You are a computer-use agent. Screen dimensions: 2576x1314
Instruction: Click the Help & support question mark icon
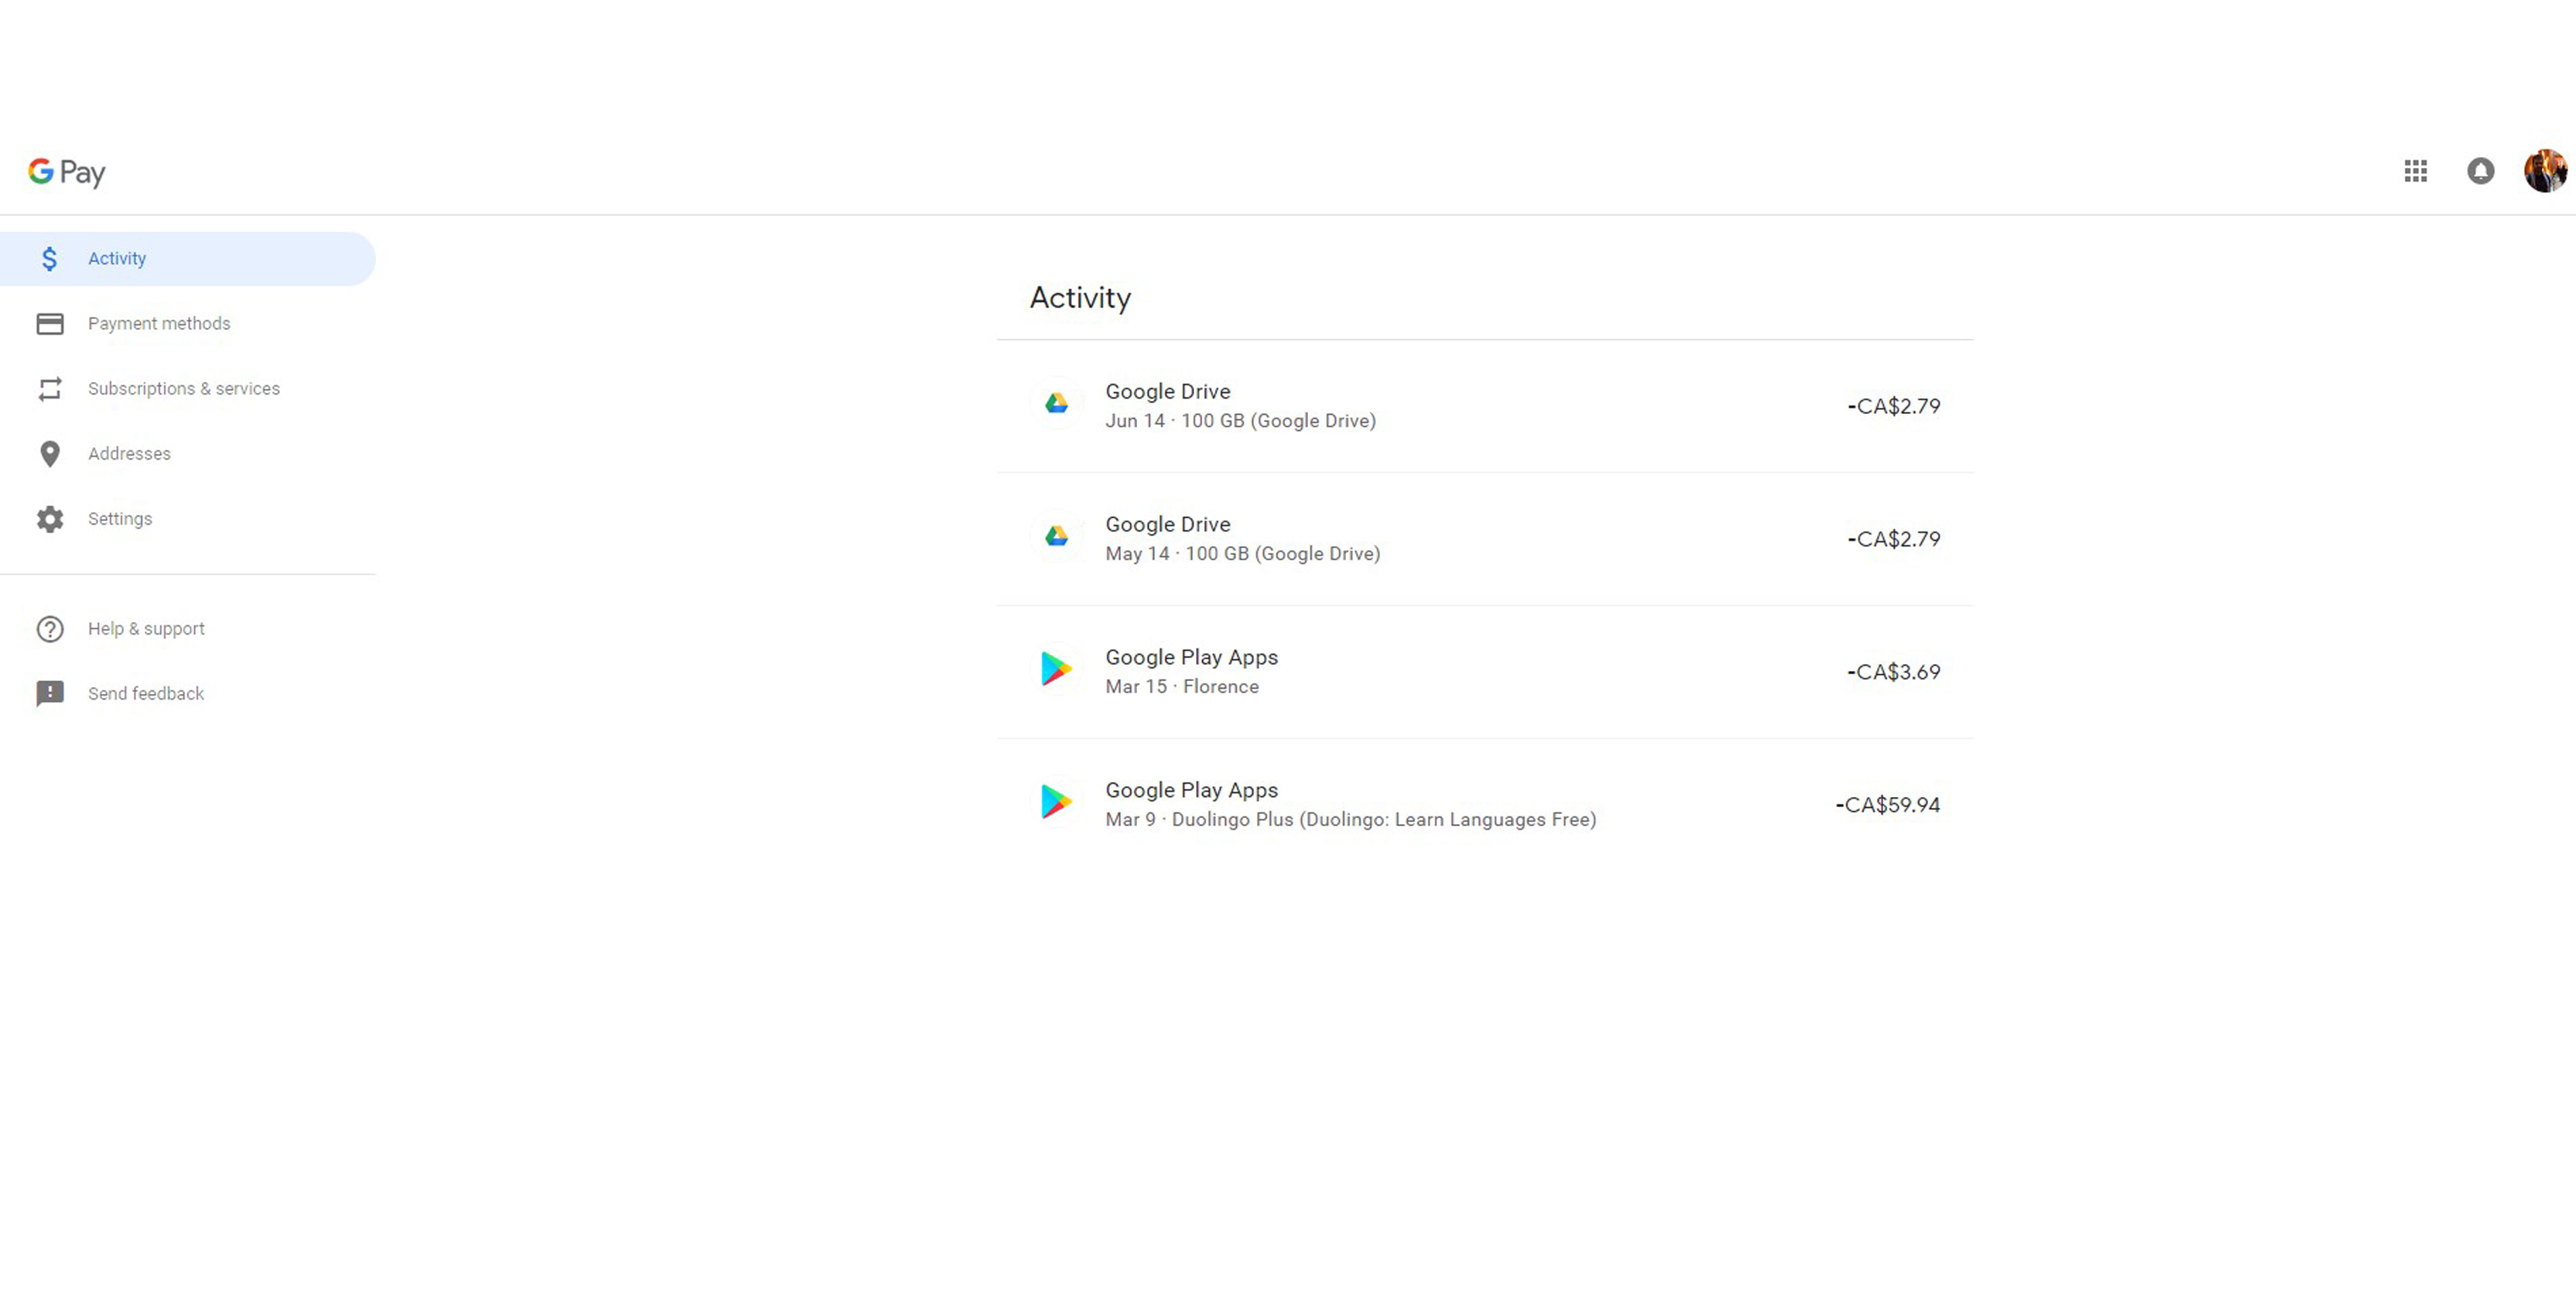pos(49,628)
